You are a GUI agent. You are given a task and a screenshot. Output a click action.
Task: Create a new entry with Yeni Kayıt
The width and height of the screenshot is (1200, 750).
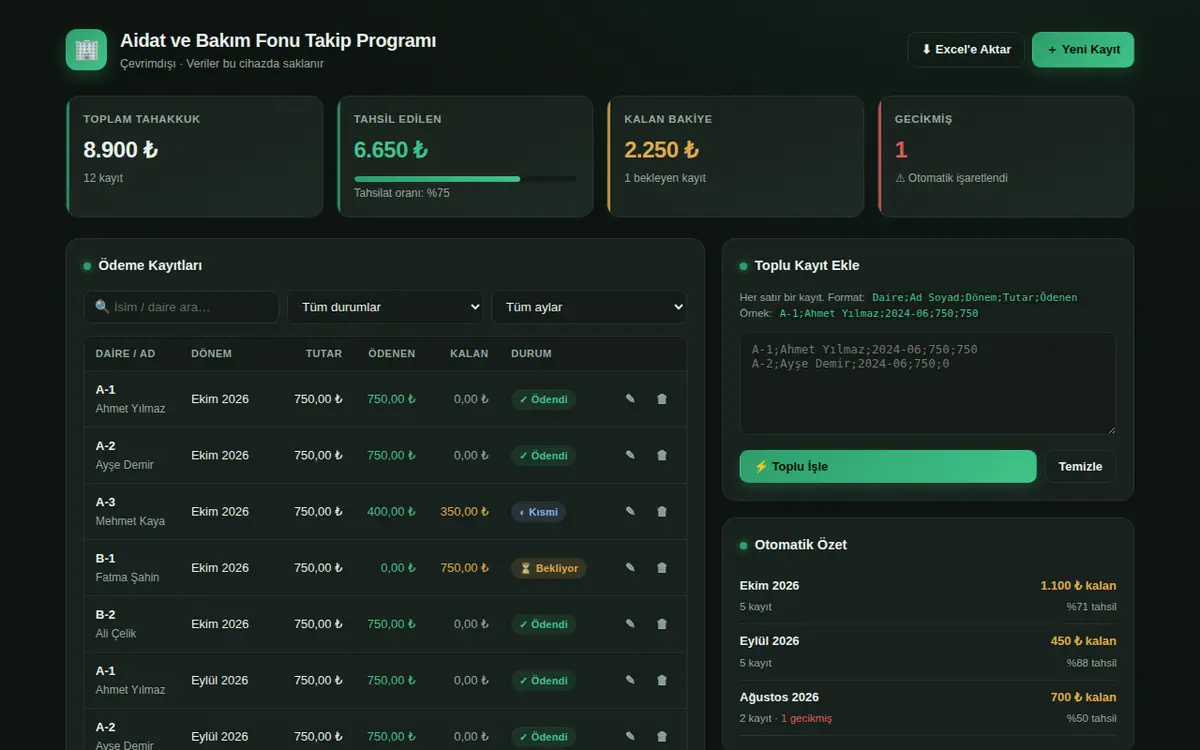pyautogui.click(x=1083, y=50)
